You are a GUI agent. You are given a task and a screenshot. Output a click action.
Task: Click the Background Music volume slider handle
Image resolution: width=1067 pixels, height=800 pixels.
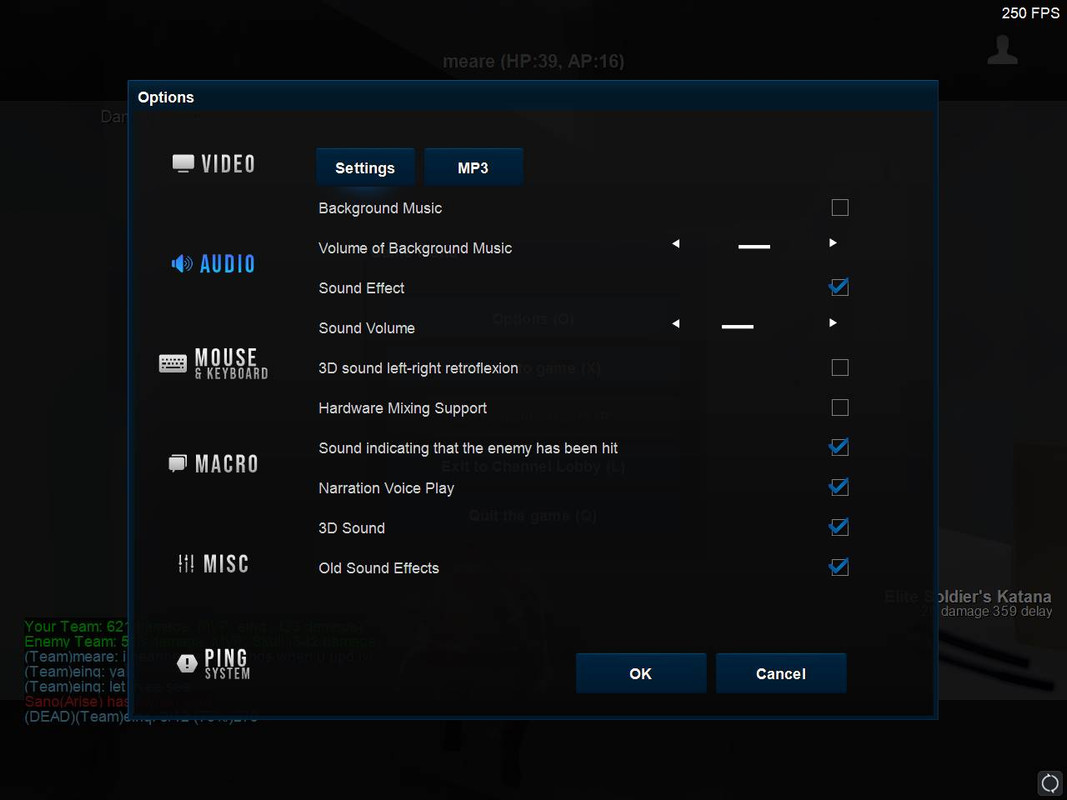click(754, 246)
